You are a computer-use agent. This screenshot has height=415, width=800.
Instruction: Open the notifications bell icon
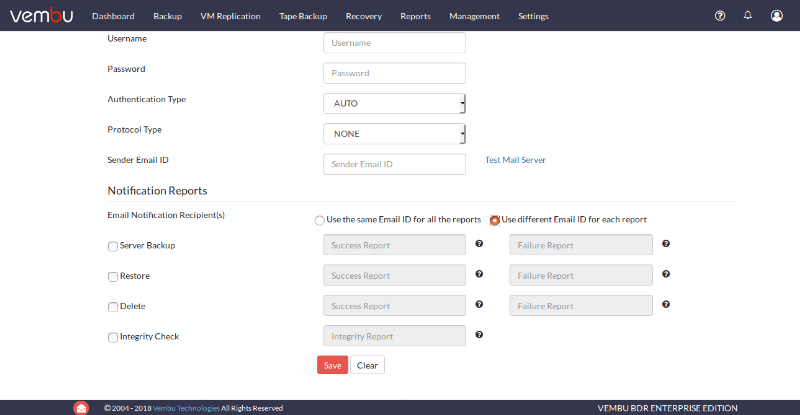(747, 15)
